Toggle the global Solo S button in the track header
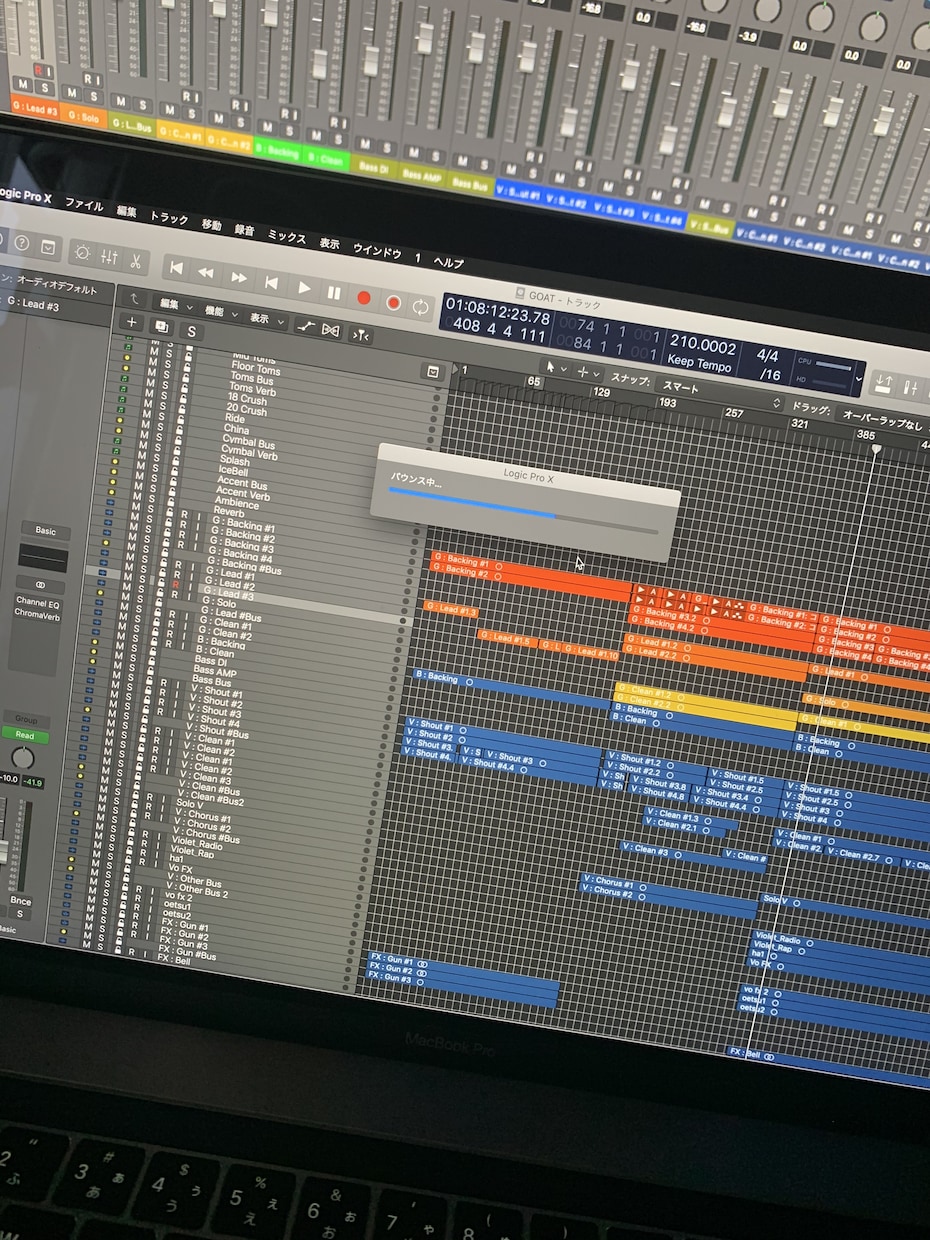 tap(190, 331)
